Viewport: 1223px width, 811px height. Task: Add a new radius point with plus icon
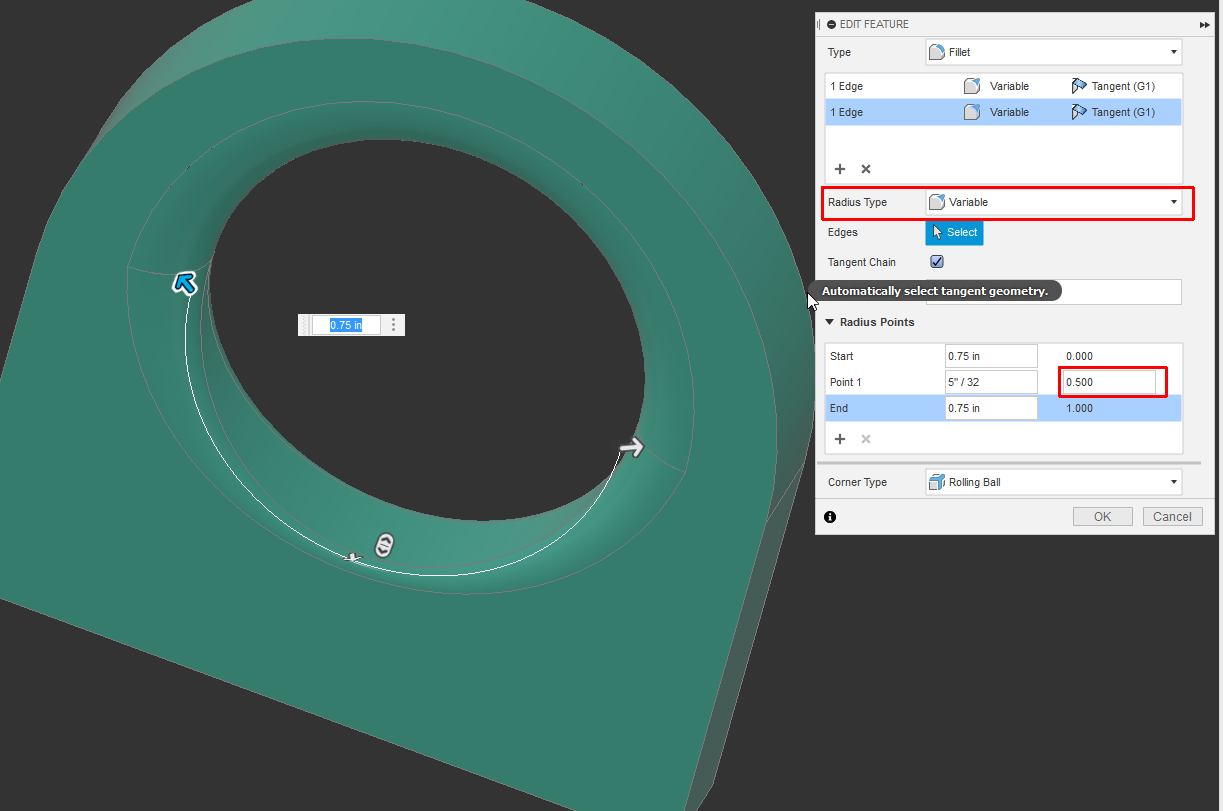840,438
